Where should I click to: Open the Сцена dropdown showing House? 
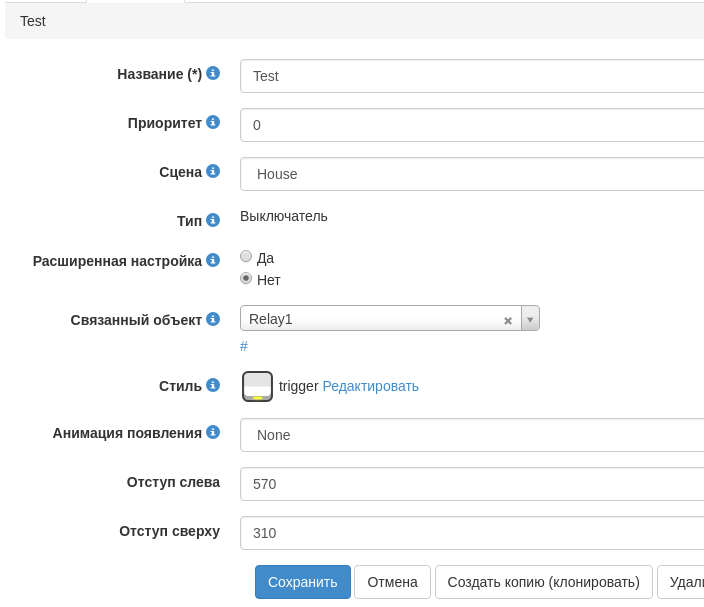click(472, 174)
